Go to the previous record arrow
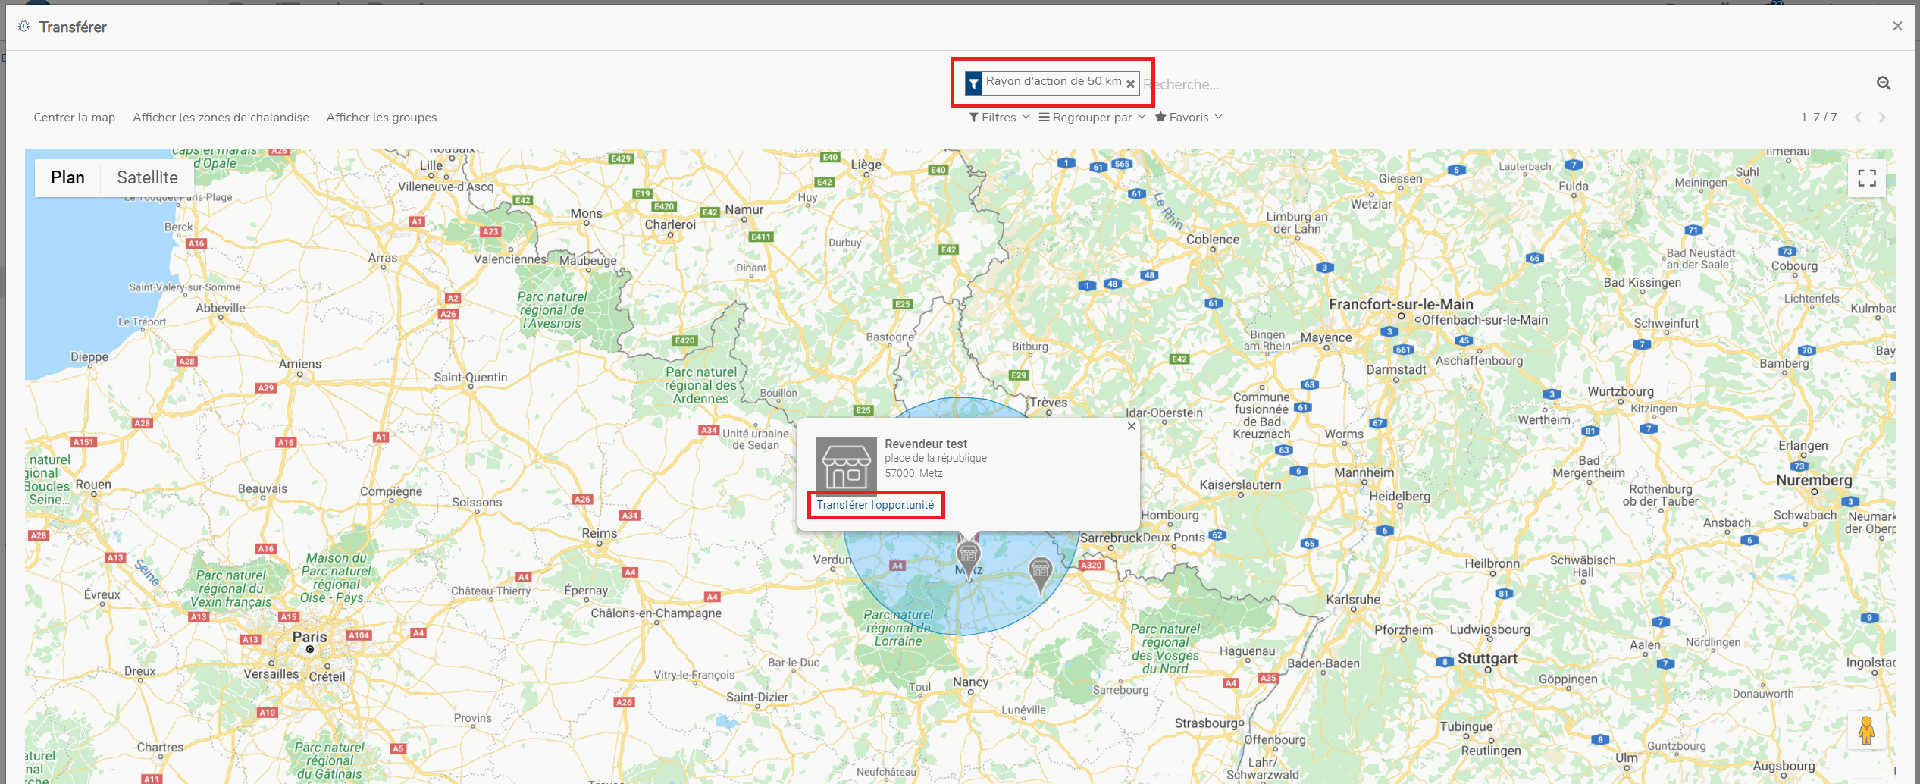This screenshot has width=1920, height=784. [1858, 117]
